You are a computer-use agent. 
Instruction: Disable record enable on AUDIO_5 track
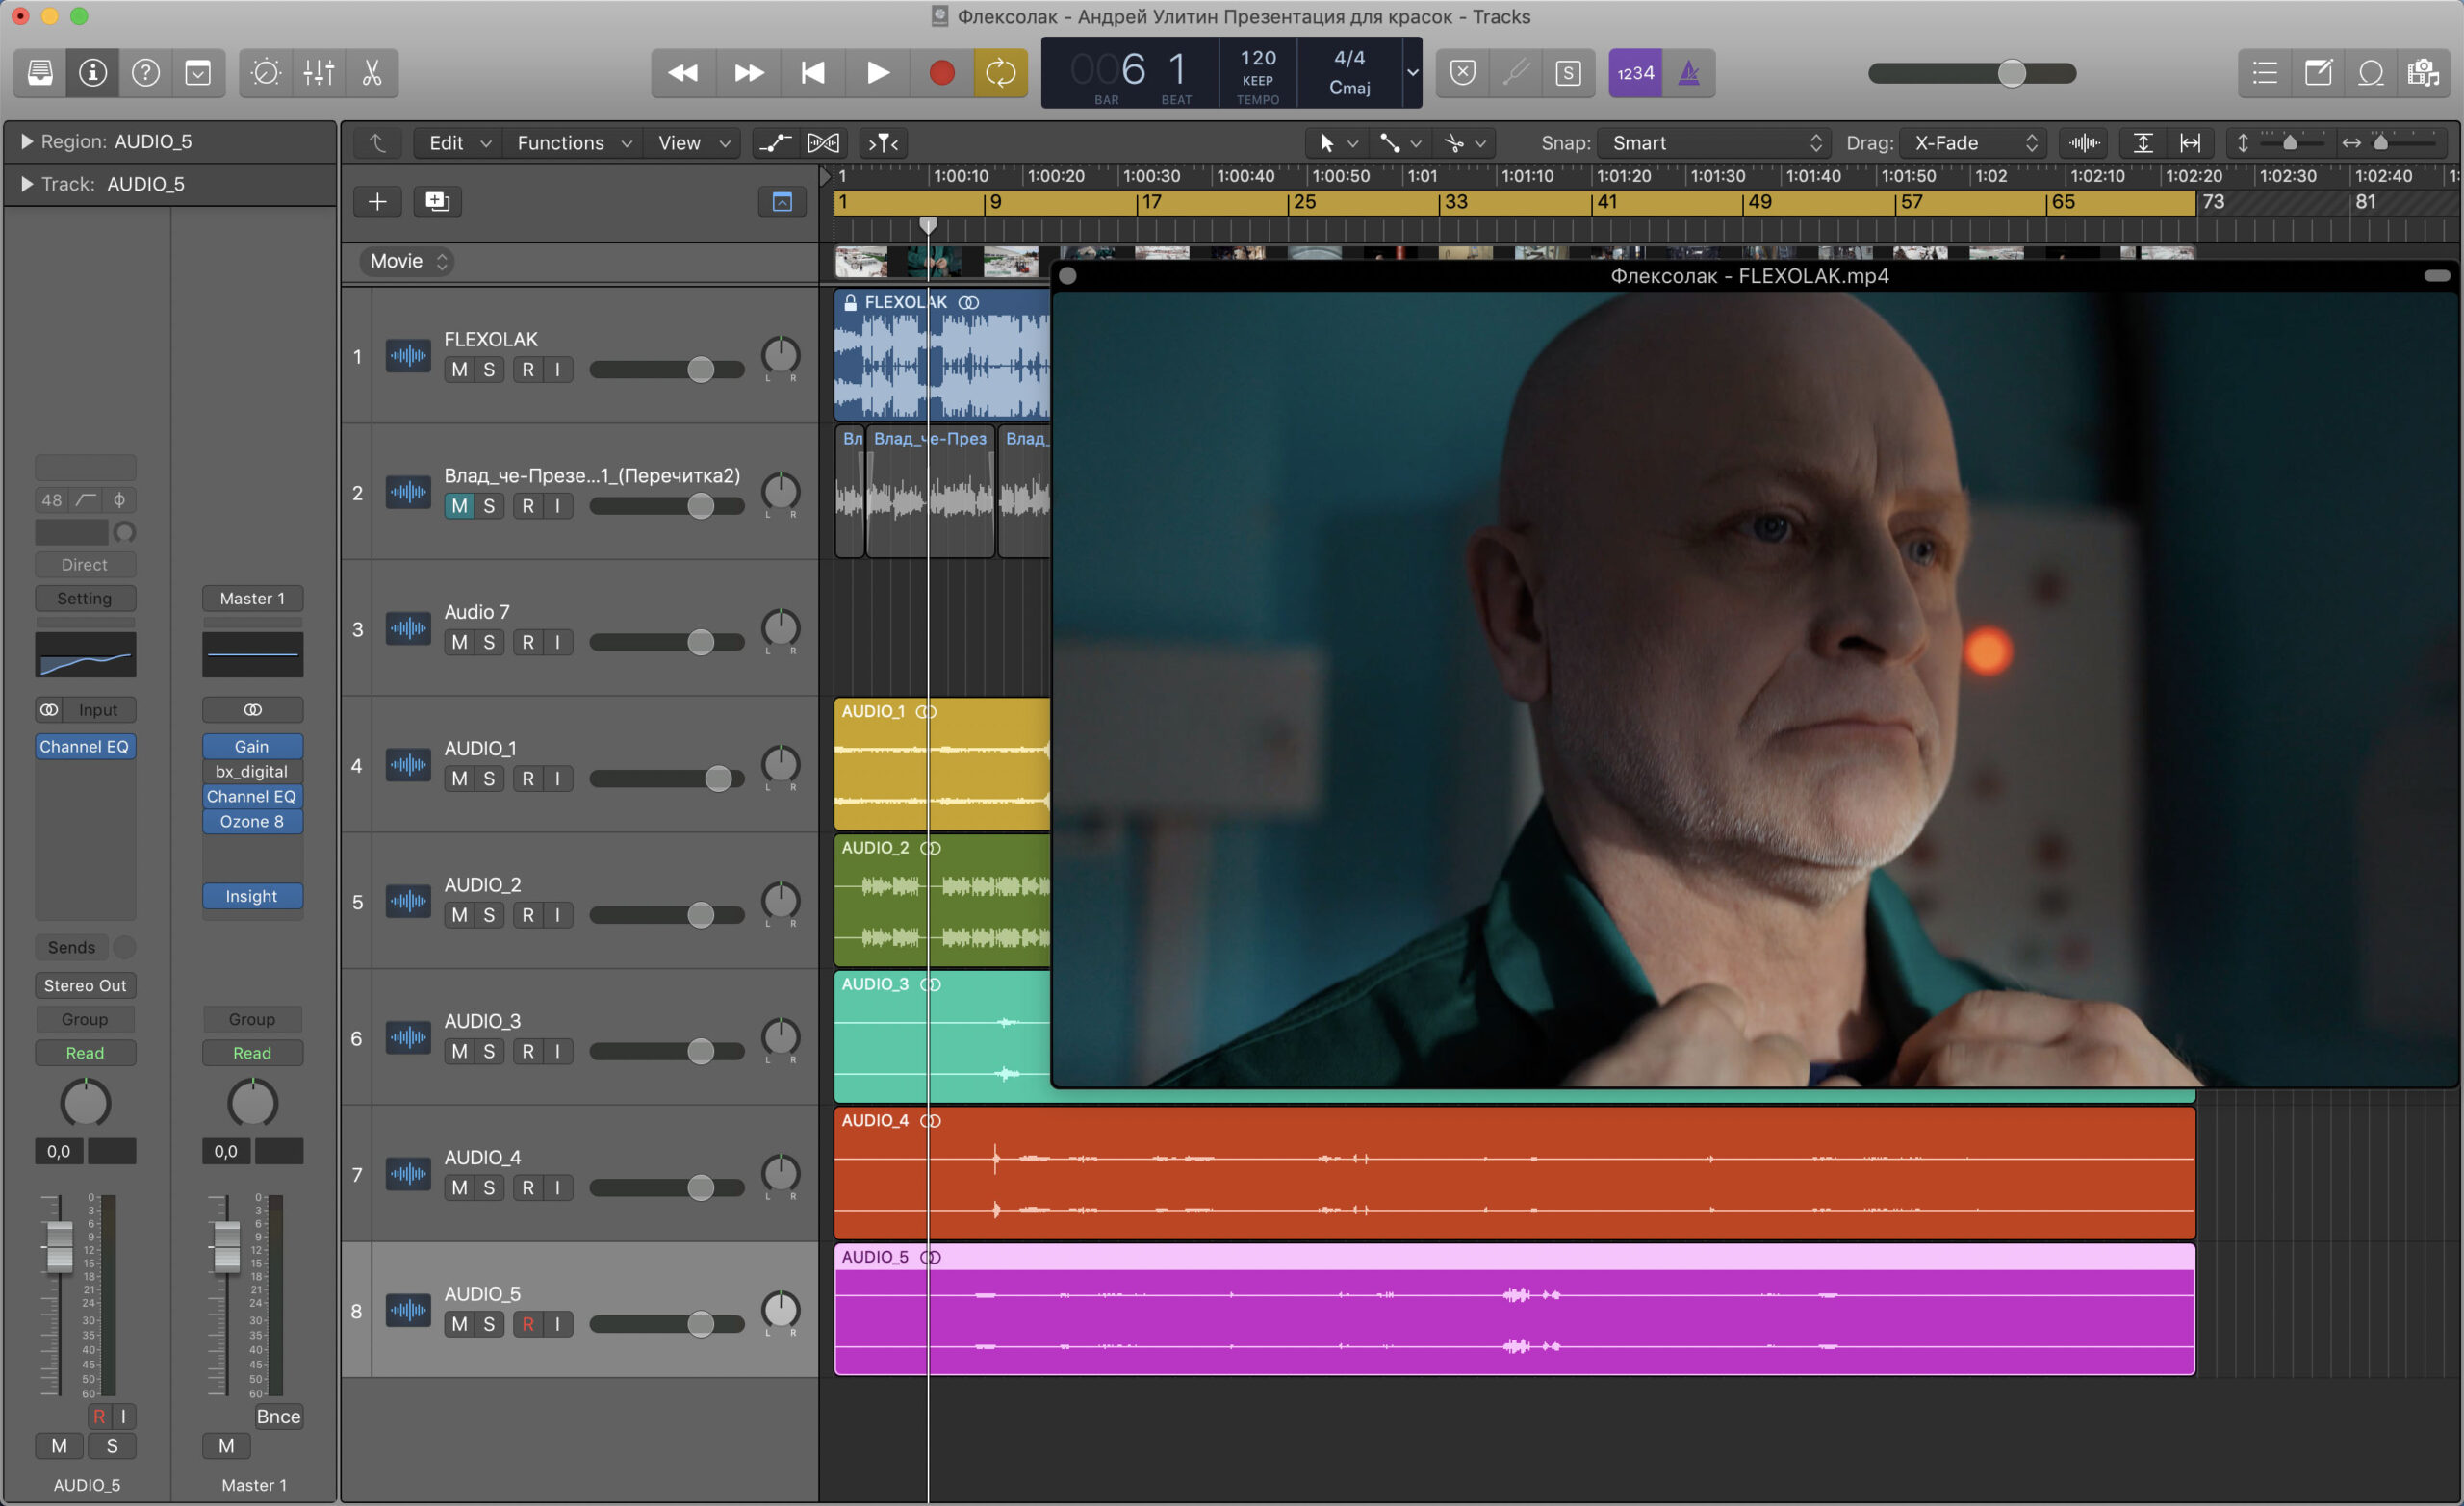[528, 1325]
